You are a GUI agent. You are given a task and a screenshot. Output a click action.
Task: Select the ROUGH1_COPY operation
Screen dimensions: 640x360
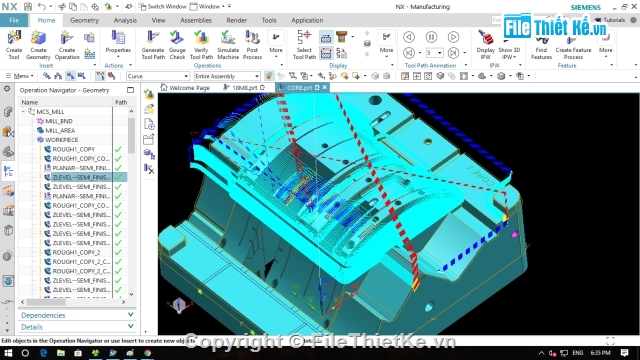click(73, 149)
